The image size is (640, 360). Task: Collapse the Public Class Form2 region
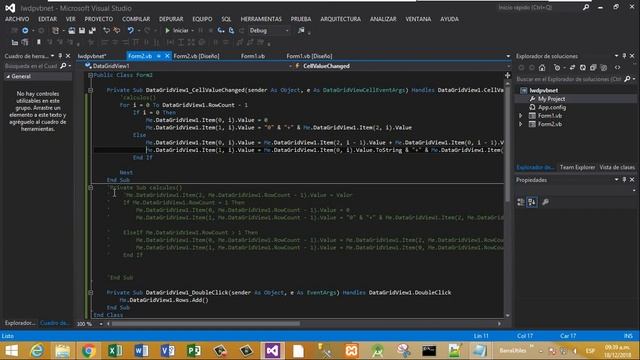(91, 75)
